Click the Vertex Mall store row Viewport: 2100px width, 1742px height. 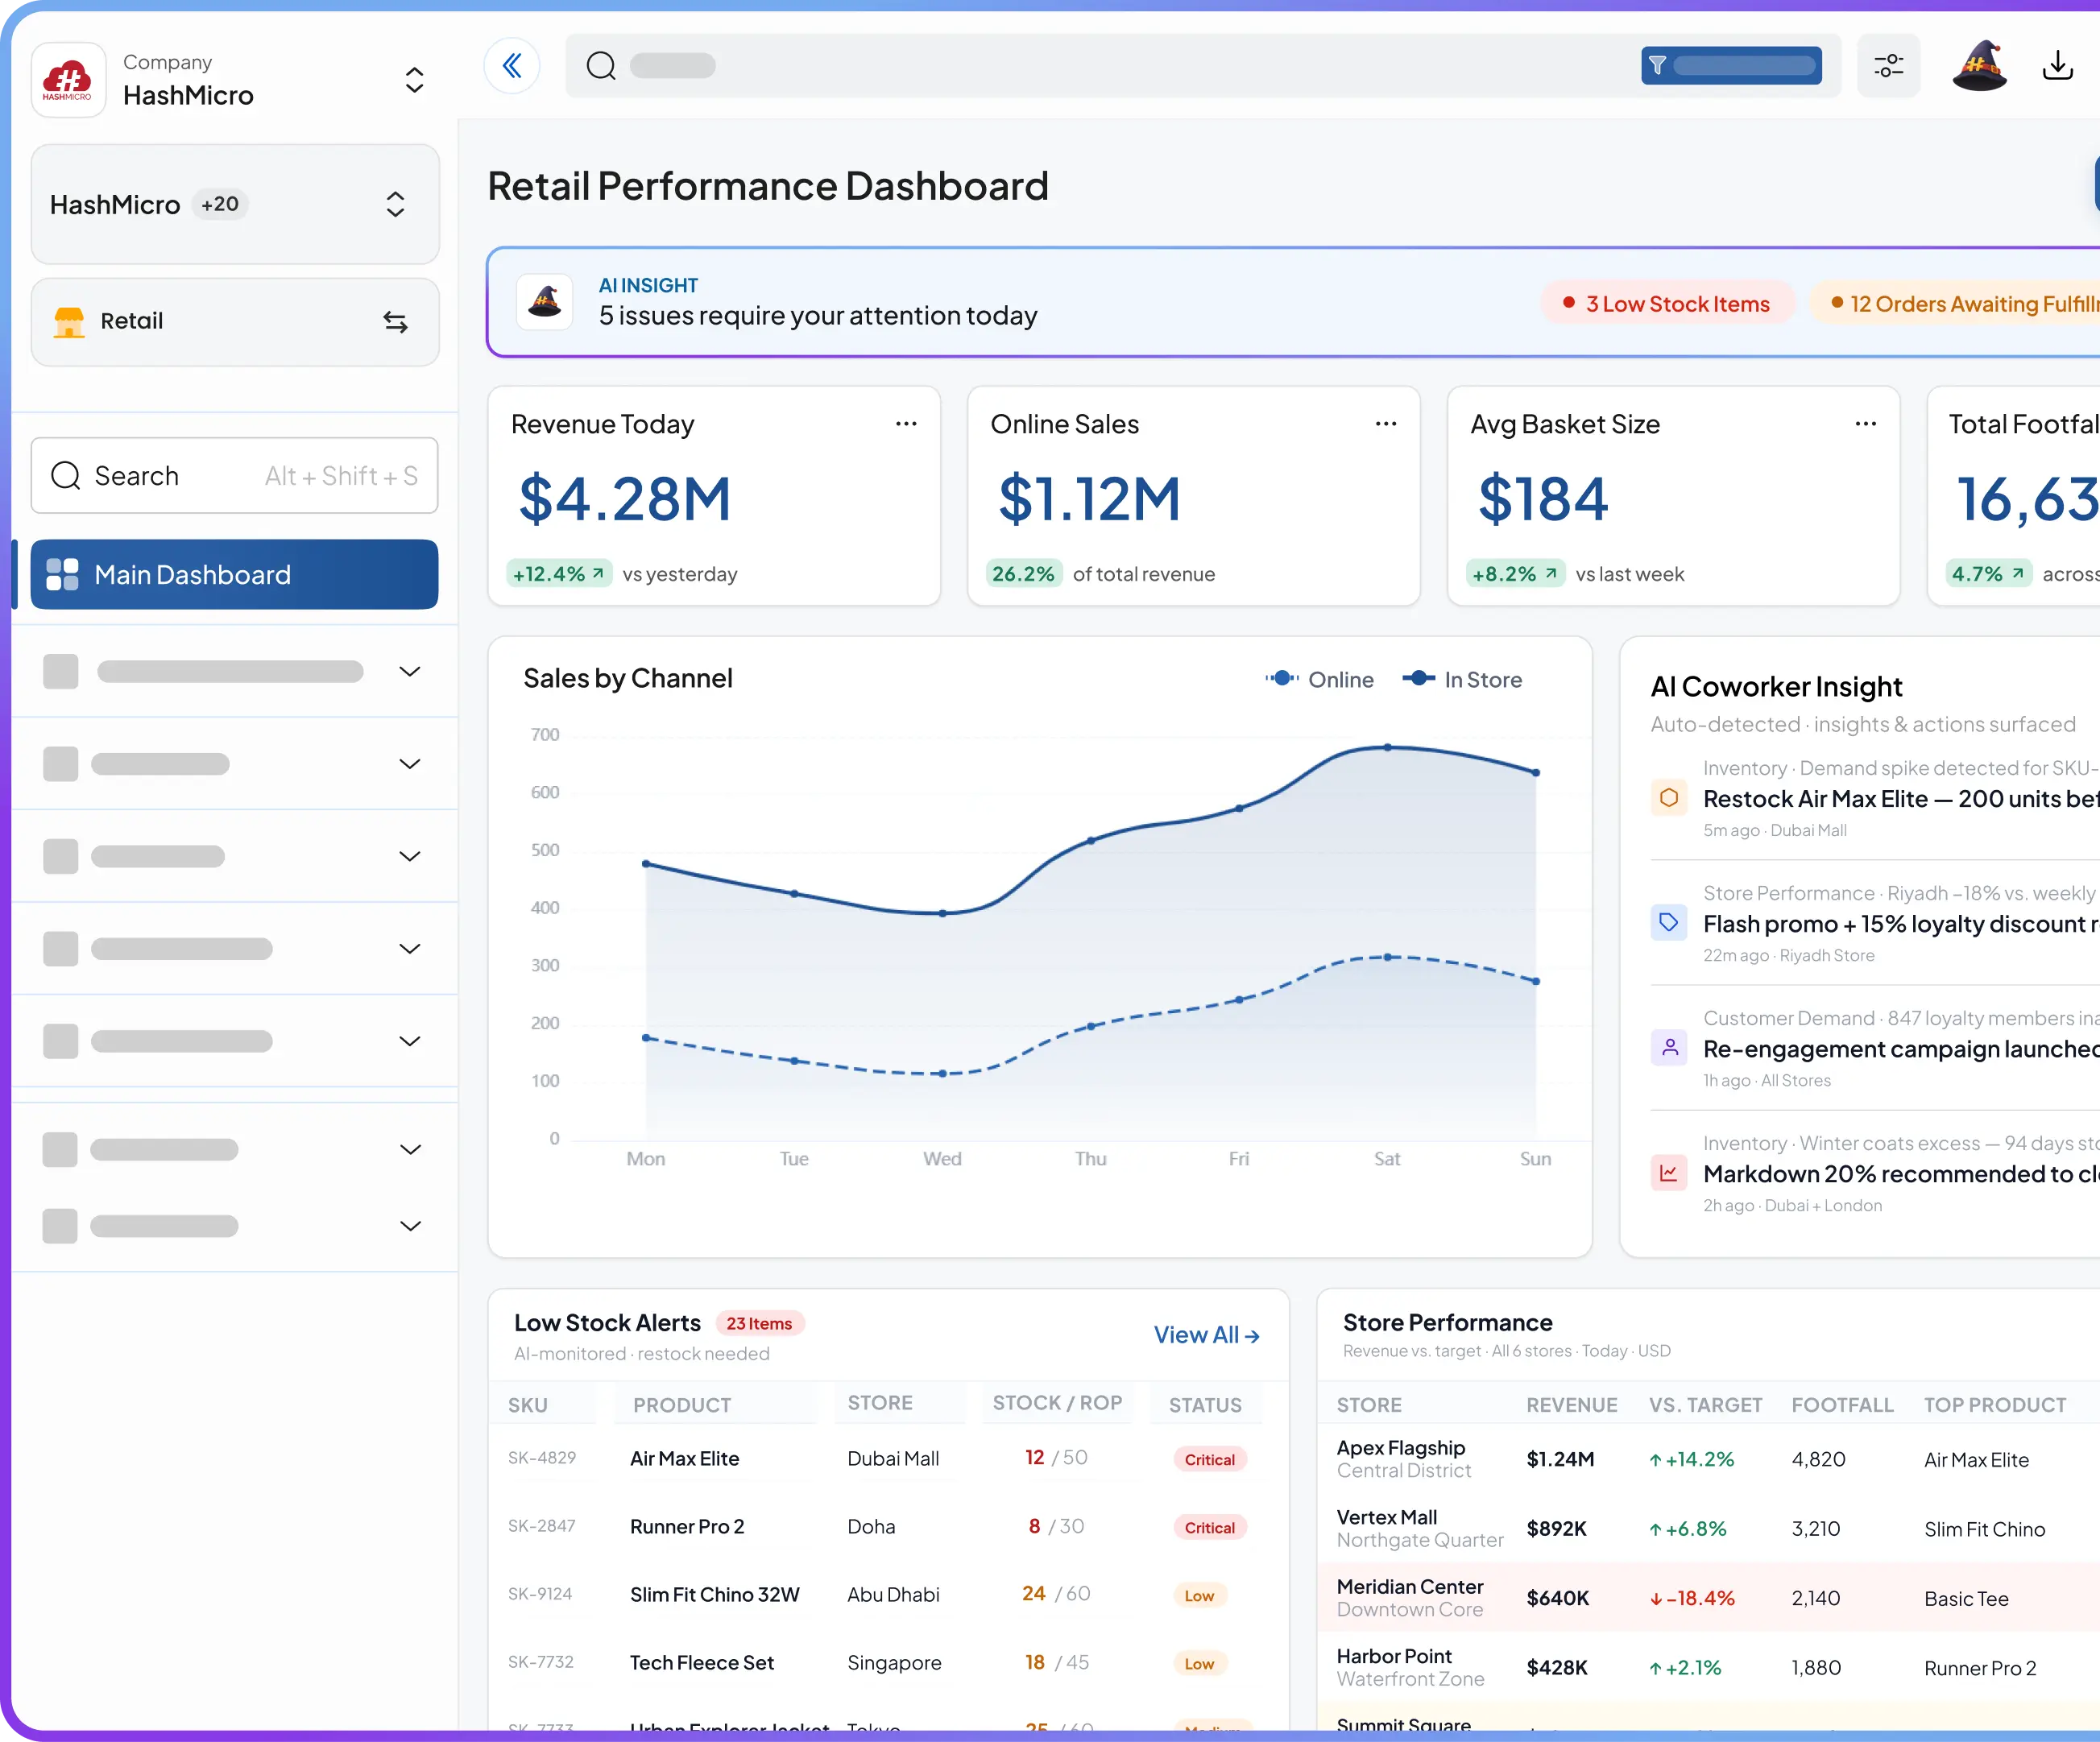pyautogui.click(x=1708, y=1528)
